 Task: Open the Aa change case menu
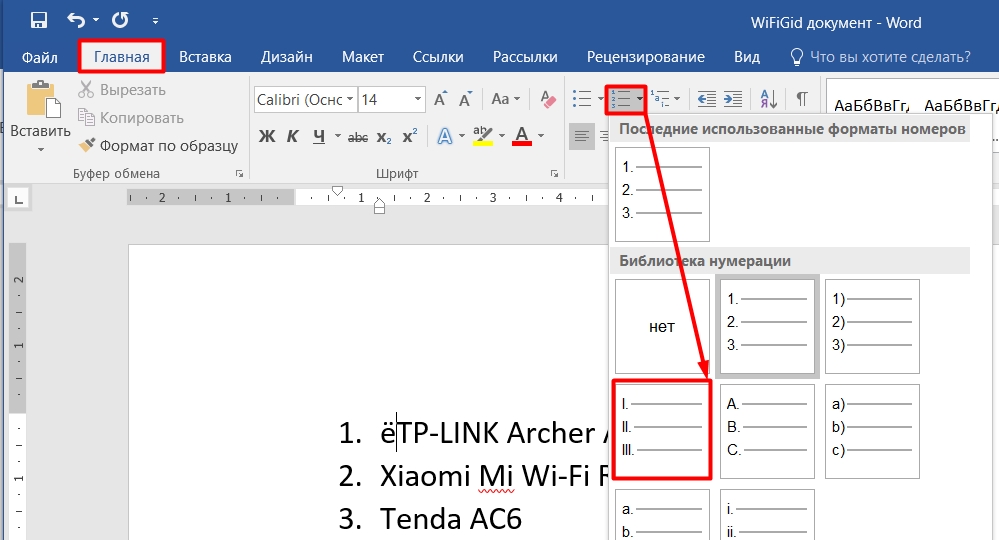[505, 99]
